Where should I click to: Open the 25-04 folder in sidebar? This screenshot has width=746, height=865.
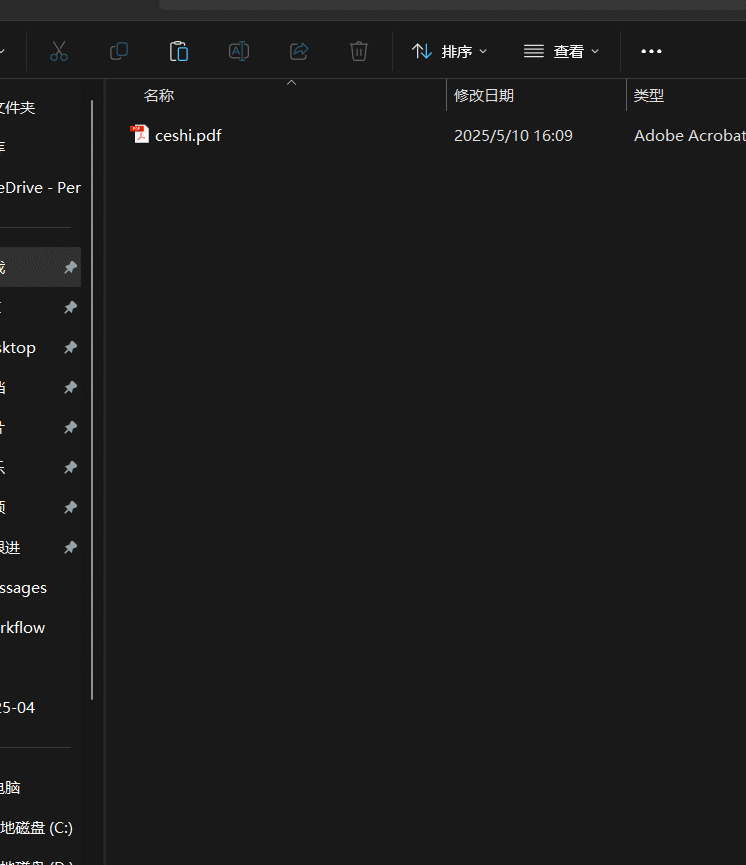pos(17,708)
